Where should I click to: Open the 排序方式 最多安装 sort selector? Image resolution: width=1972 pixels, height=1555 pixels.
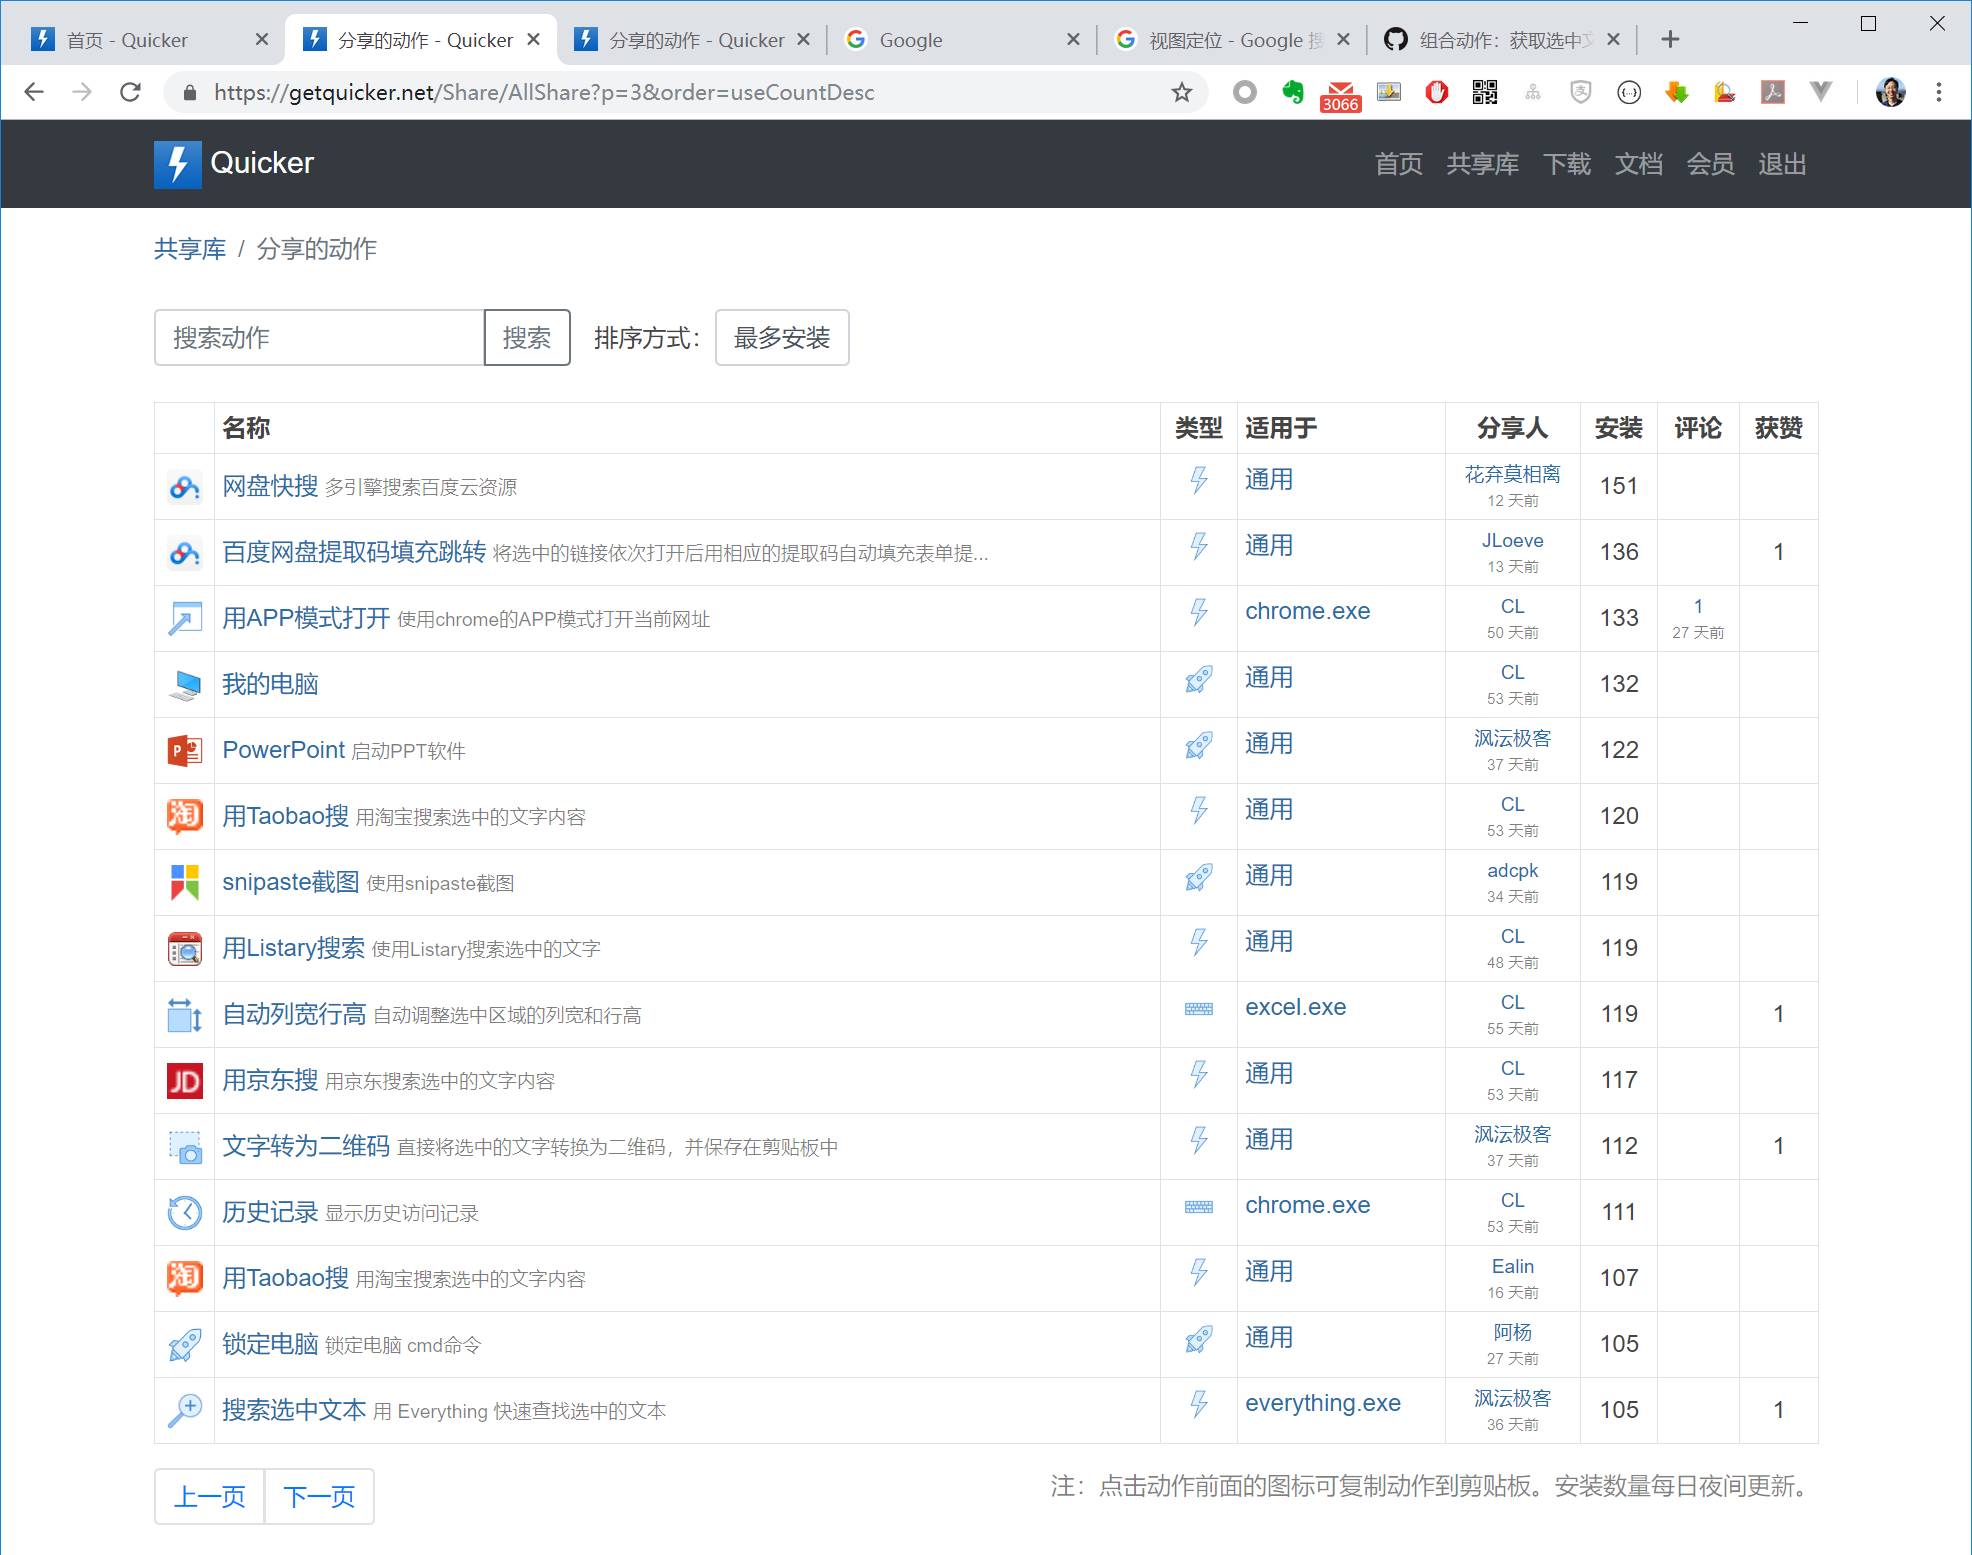[782, 338]
